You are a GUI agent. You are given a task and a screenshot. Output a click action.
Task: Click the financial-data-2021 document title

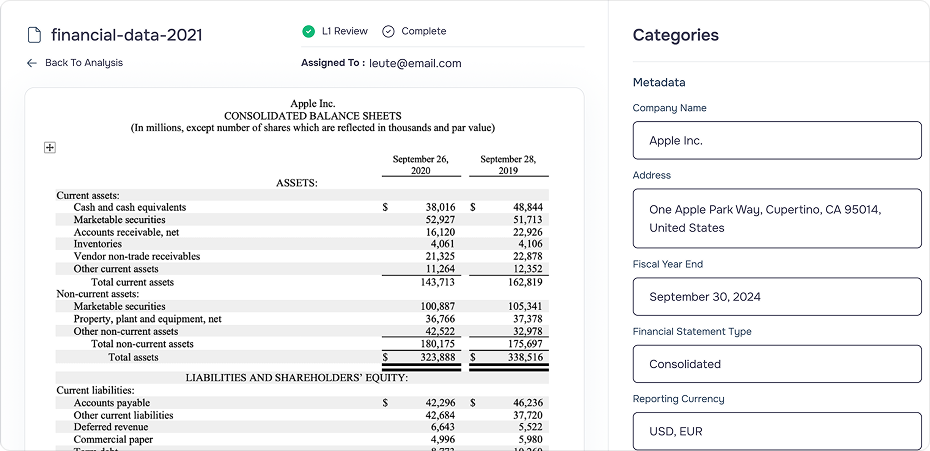pos(126,35)
